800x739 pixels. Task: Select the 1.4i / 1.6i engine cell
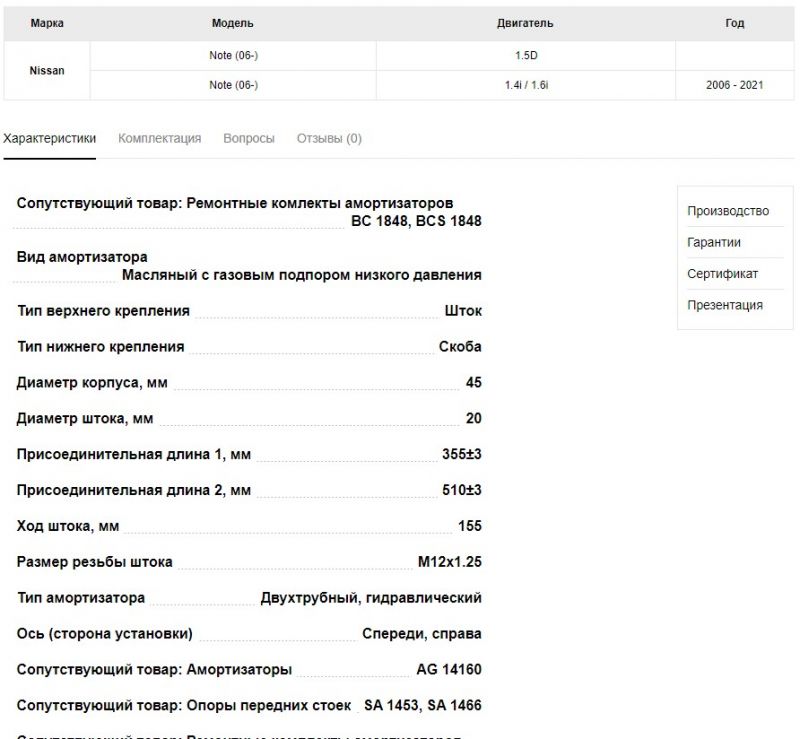(526, 85)
